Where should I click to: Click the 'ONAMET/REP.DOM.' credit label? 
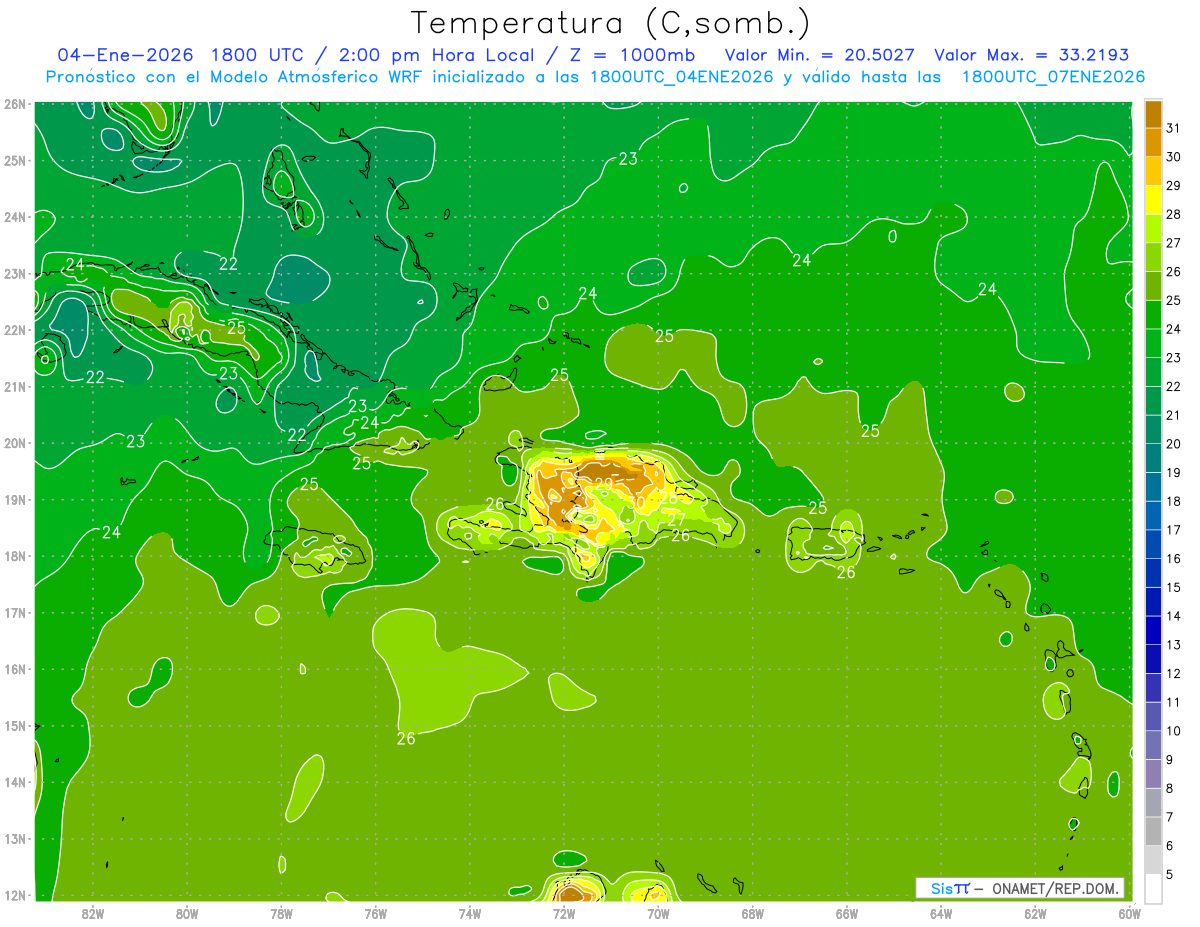pos(1056,888)
